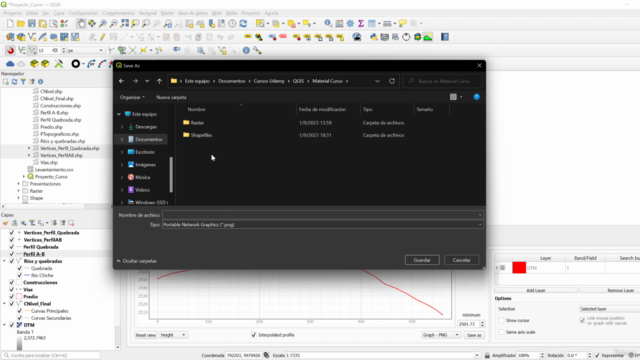The height and width of the screenshot is (360, 640).
Task: Click the Reset view button
Action: coord(145,335)
